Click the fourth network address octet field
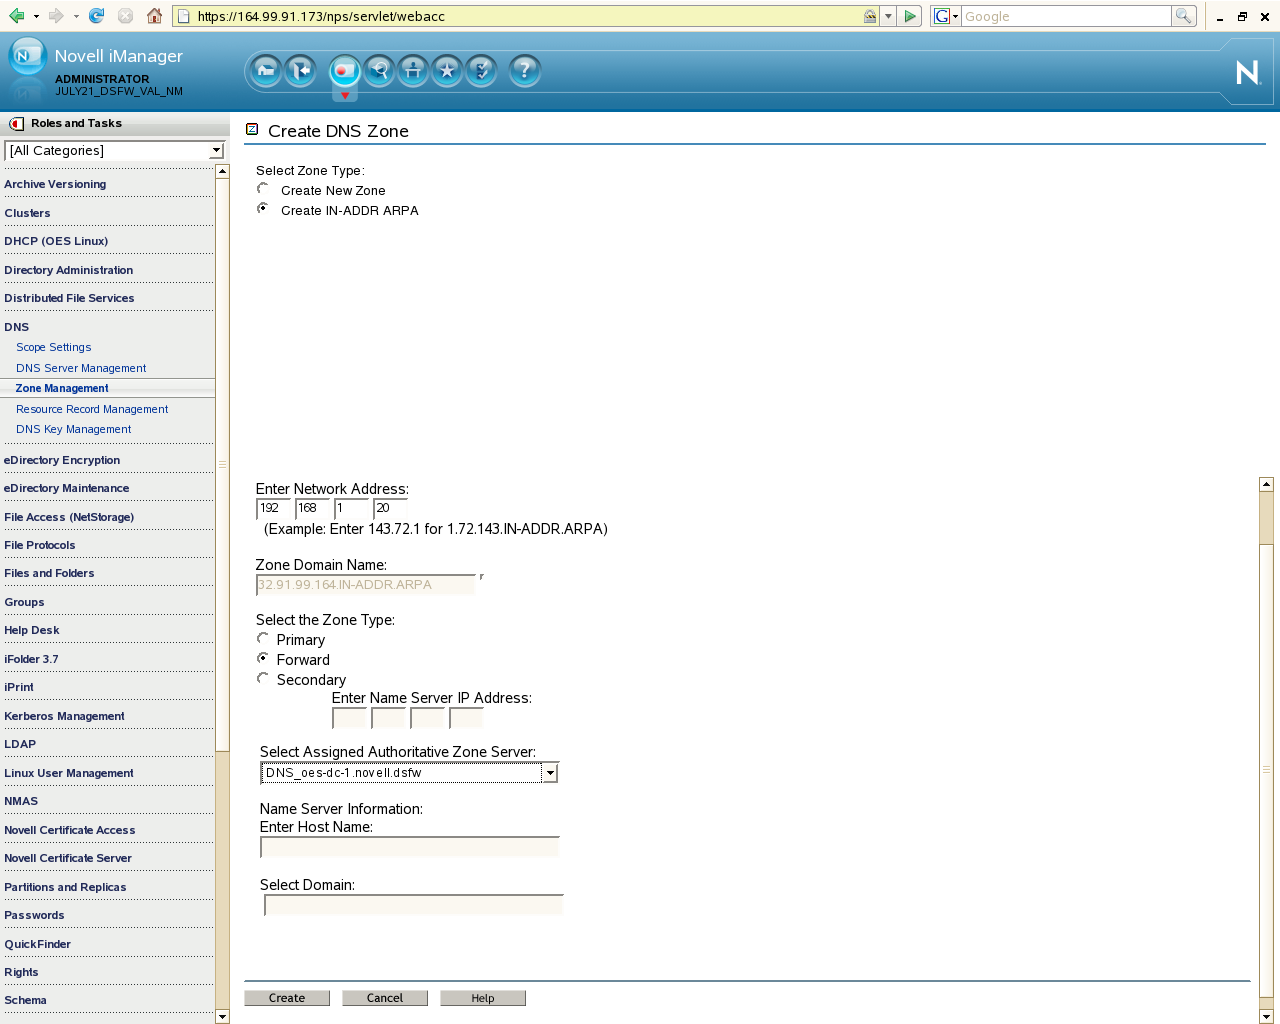The image size is (1280, 1024). point(391,508)
